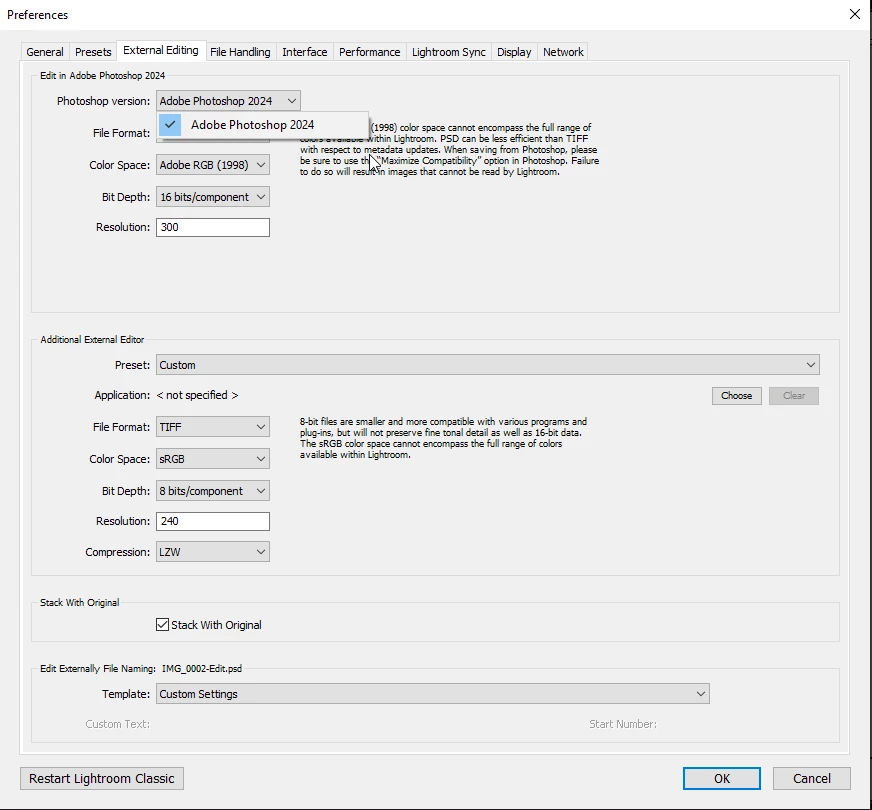Click the Resolution field showing 300
872x810 pixels.
coord(212,227)
